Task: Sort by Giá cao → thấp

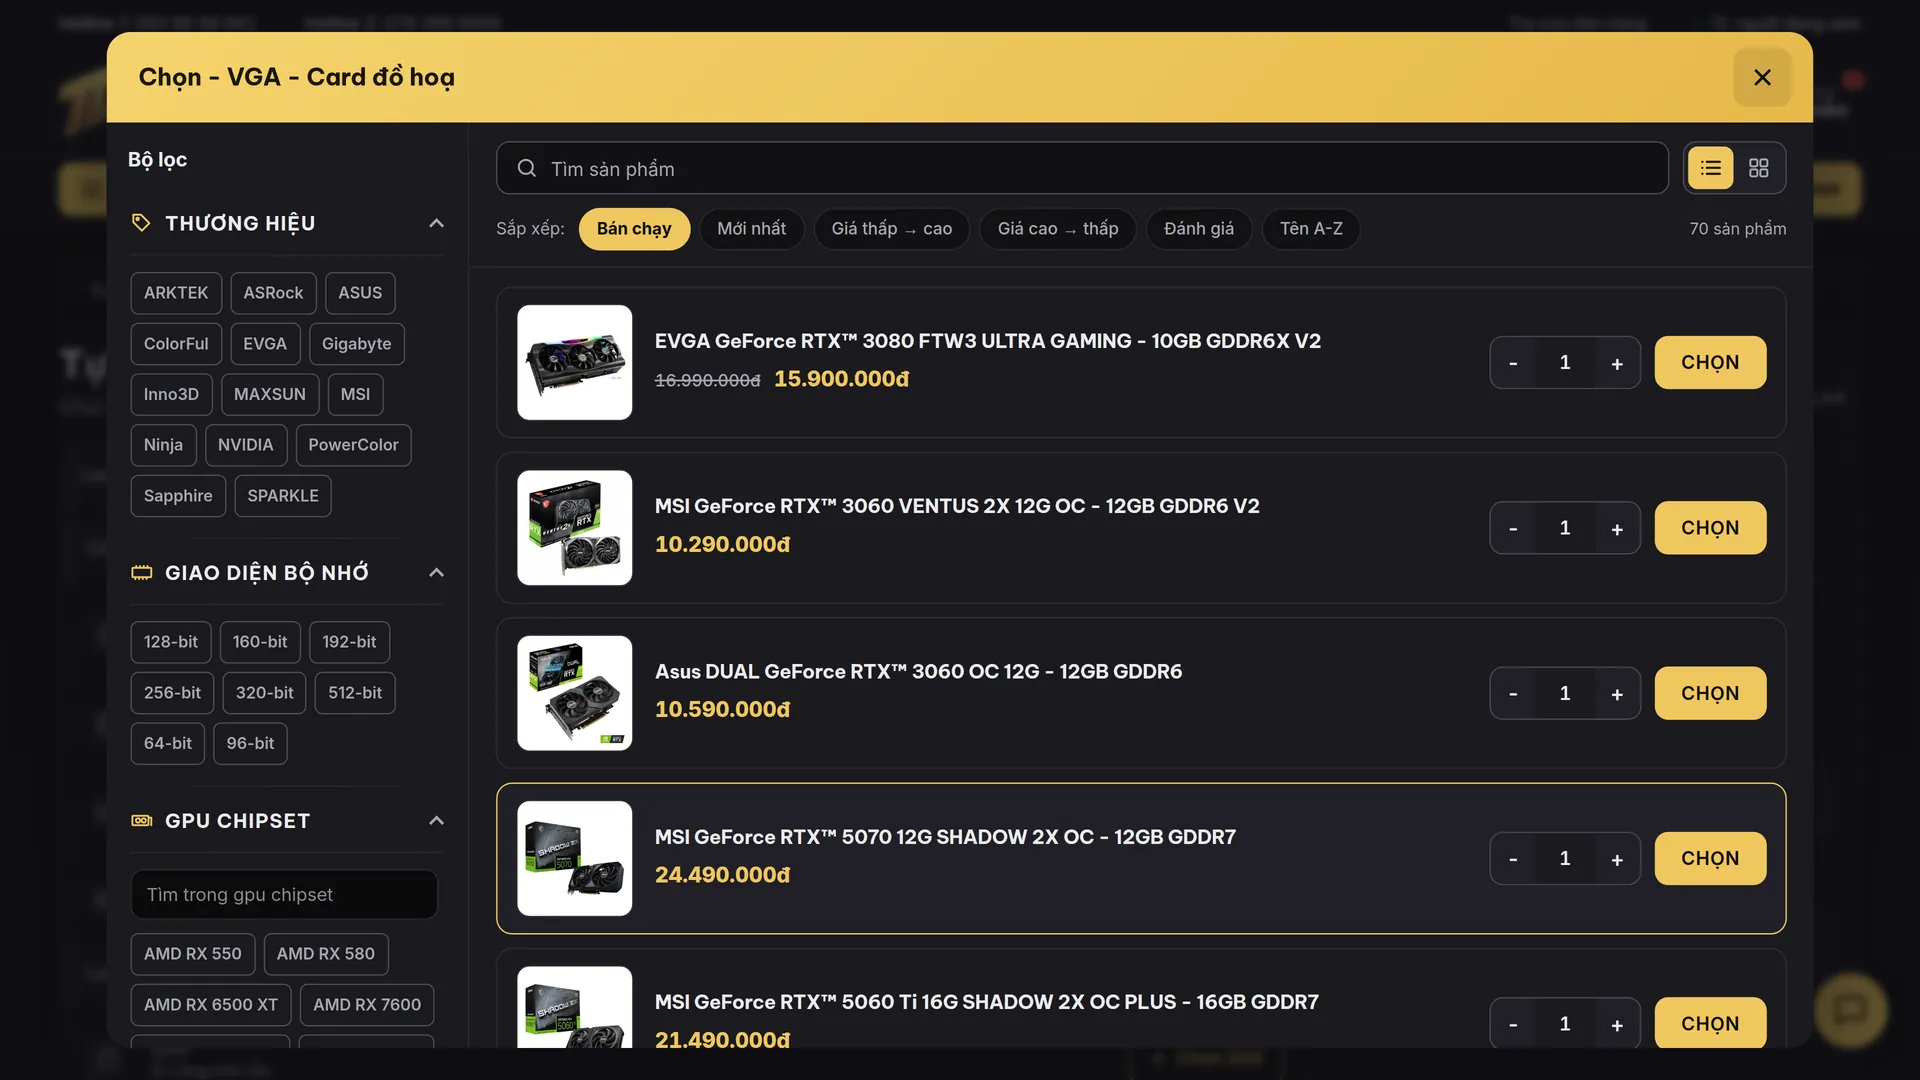Action: (1058, 229)
